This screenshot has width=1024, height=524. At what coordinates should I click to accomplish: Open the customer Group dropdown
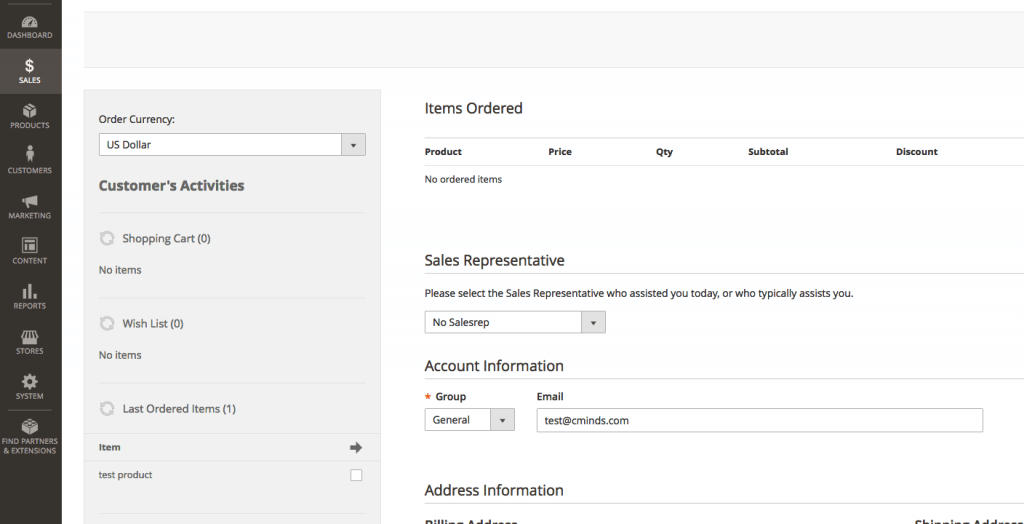click(x=469, y=420)
